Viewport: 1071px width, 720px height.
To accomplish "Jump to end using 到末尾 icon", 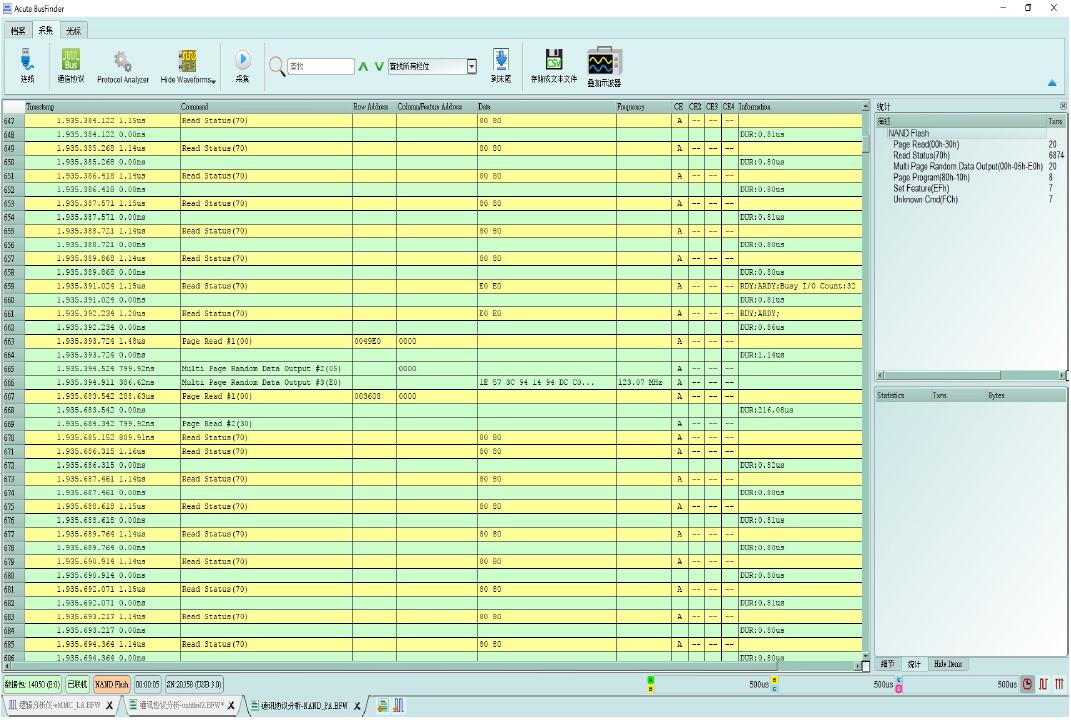I will tap(501, 62).
